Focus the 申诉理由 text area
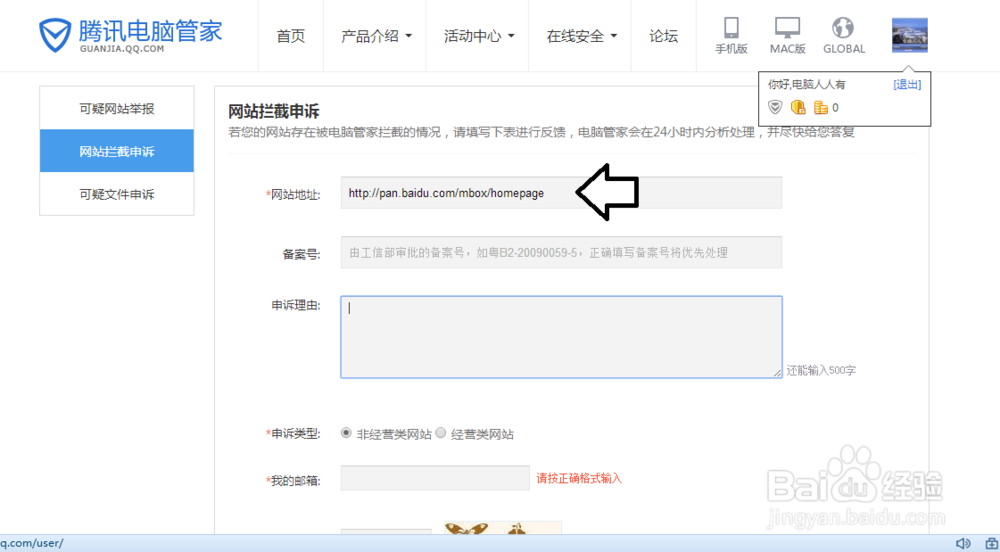This screenshot has height=552, width=1000. pos(561,337)
